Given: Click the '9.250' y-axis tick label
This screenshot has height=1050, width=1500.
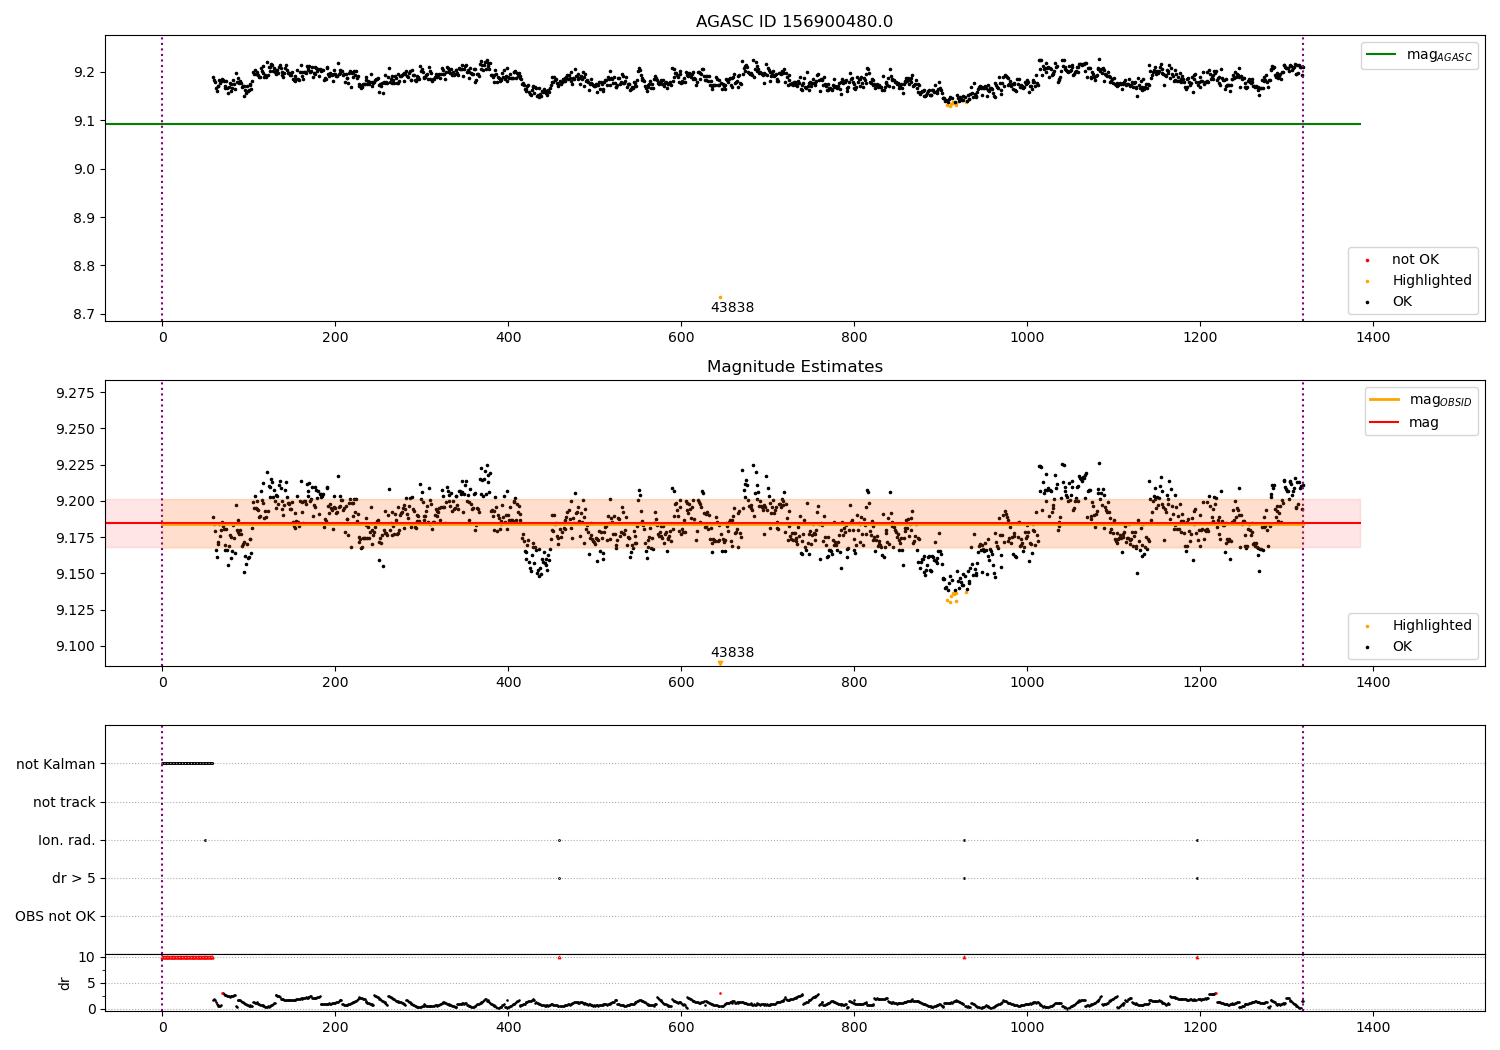Looking at the screenshot, I should [x=76, y=429].
